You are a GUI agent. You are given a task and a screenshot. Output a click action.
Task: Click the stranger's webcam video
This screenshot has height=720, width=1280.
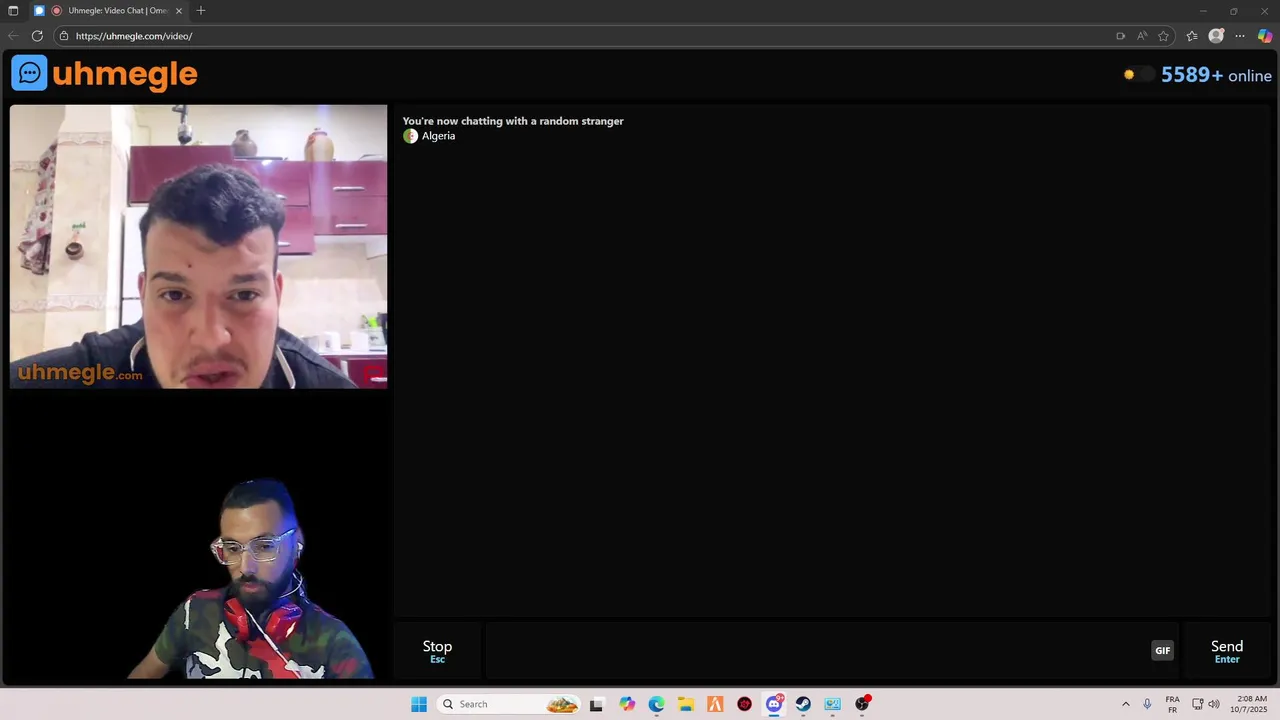pyautogui.click(x=198, y=246)
